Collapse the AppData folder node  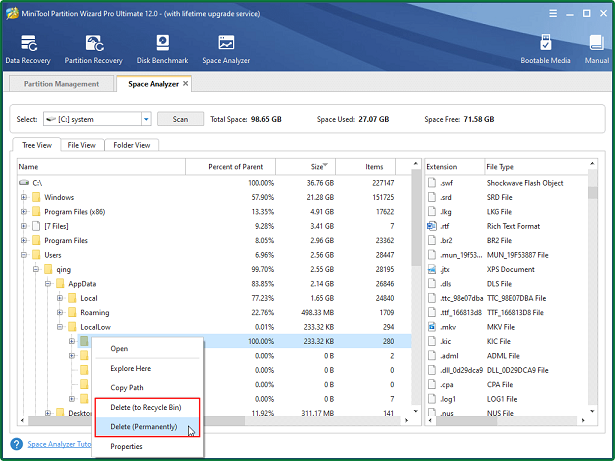click(x=48, y=284)
